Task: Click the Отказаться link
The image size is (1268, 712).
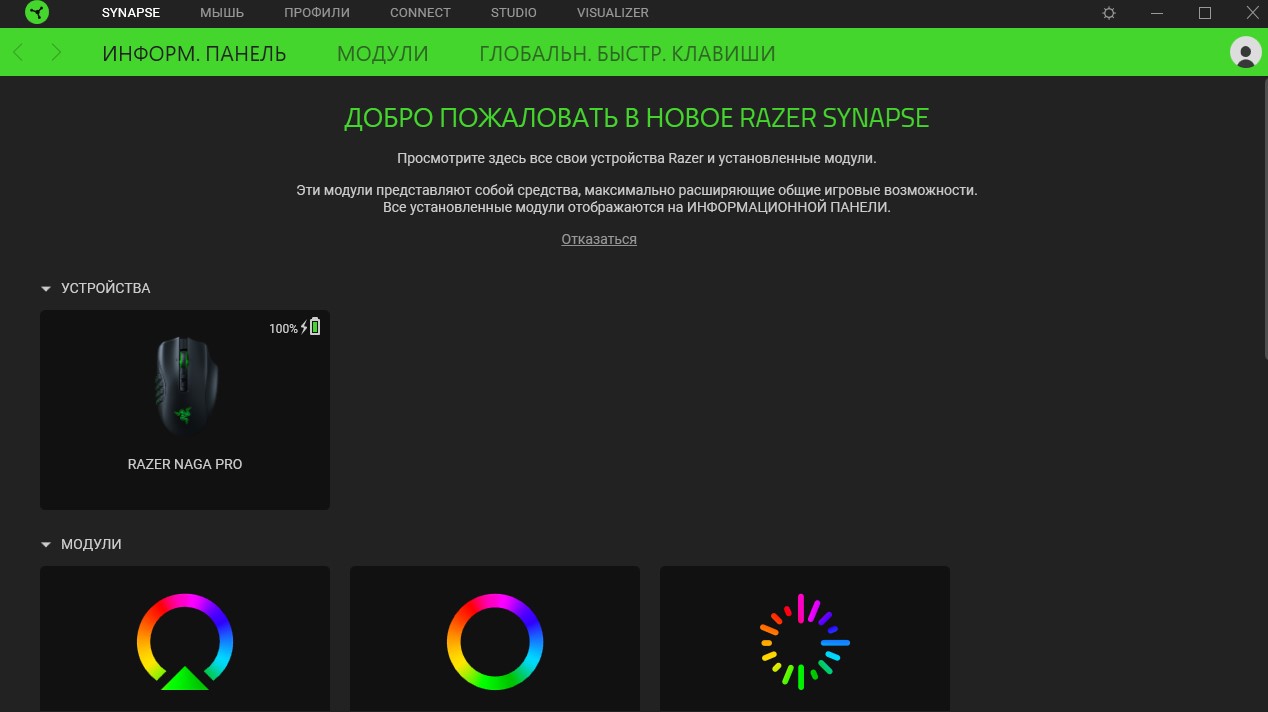Action: pos(599,239)
